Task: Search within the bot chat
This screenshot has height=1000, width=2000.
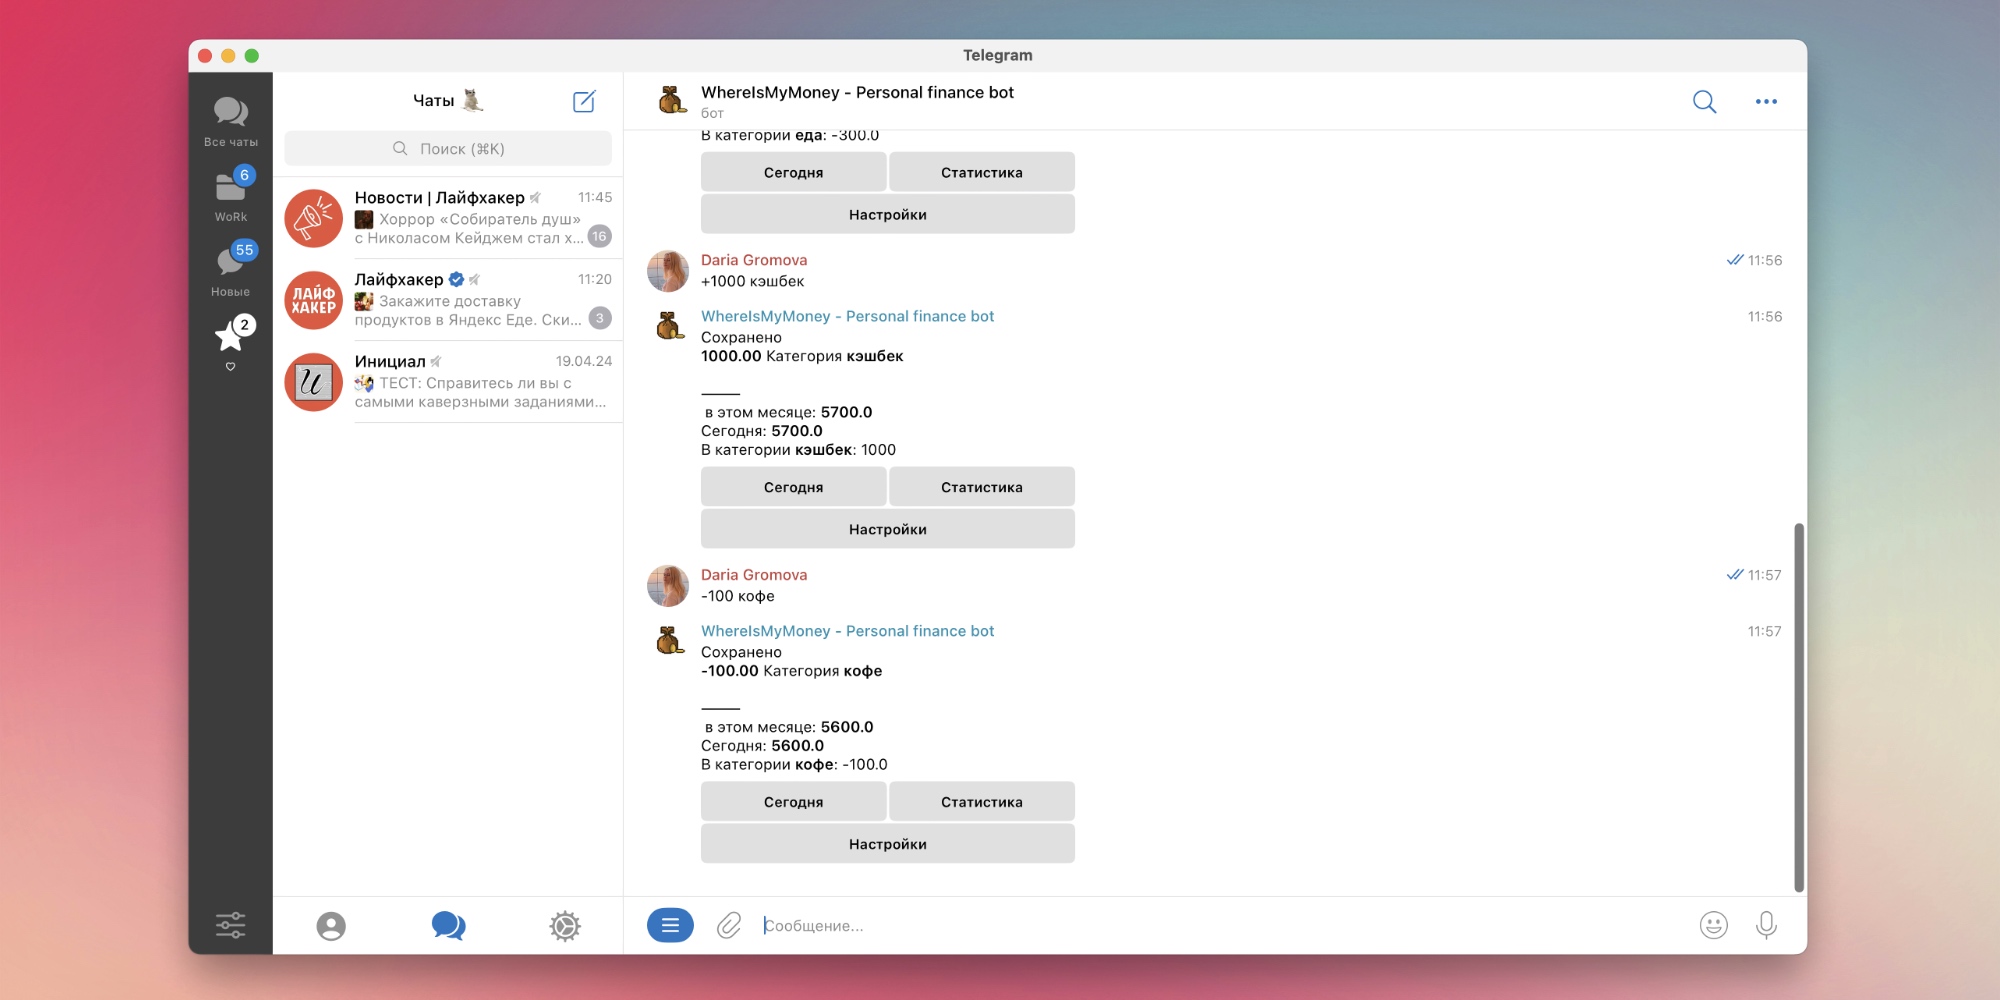Action: [x=1704, y=101]
